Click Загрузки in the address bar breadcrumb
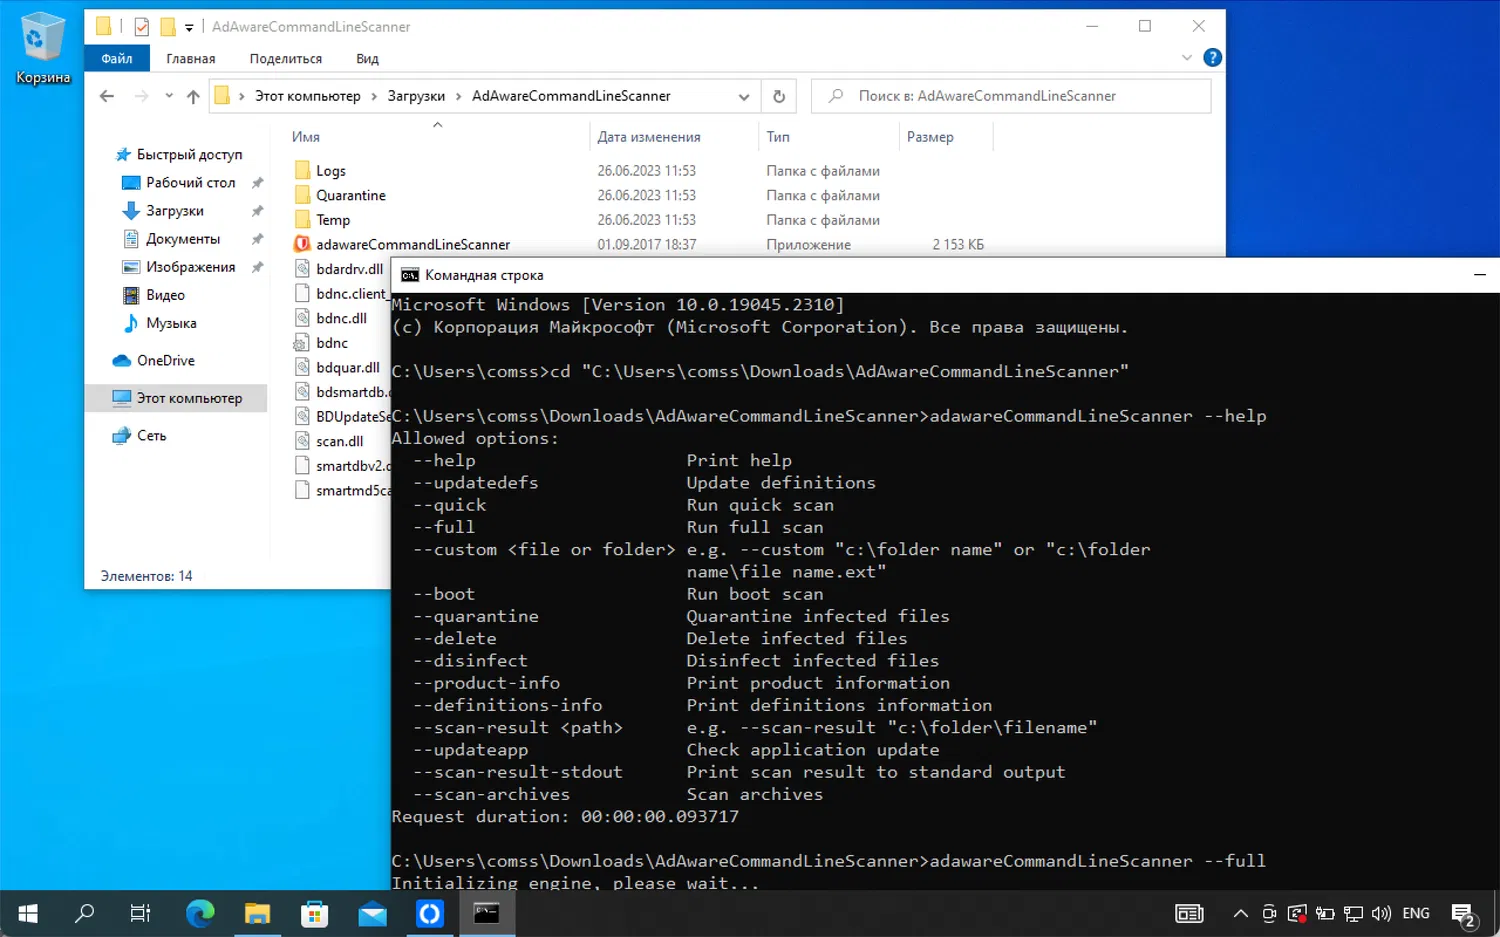Viewport: 1500px width, 937px height. [416, 96]
